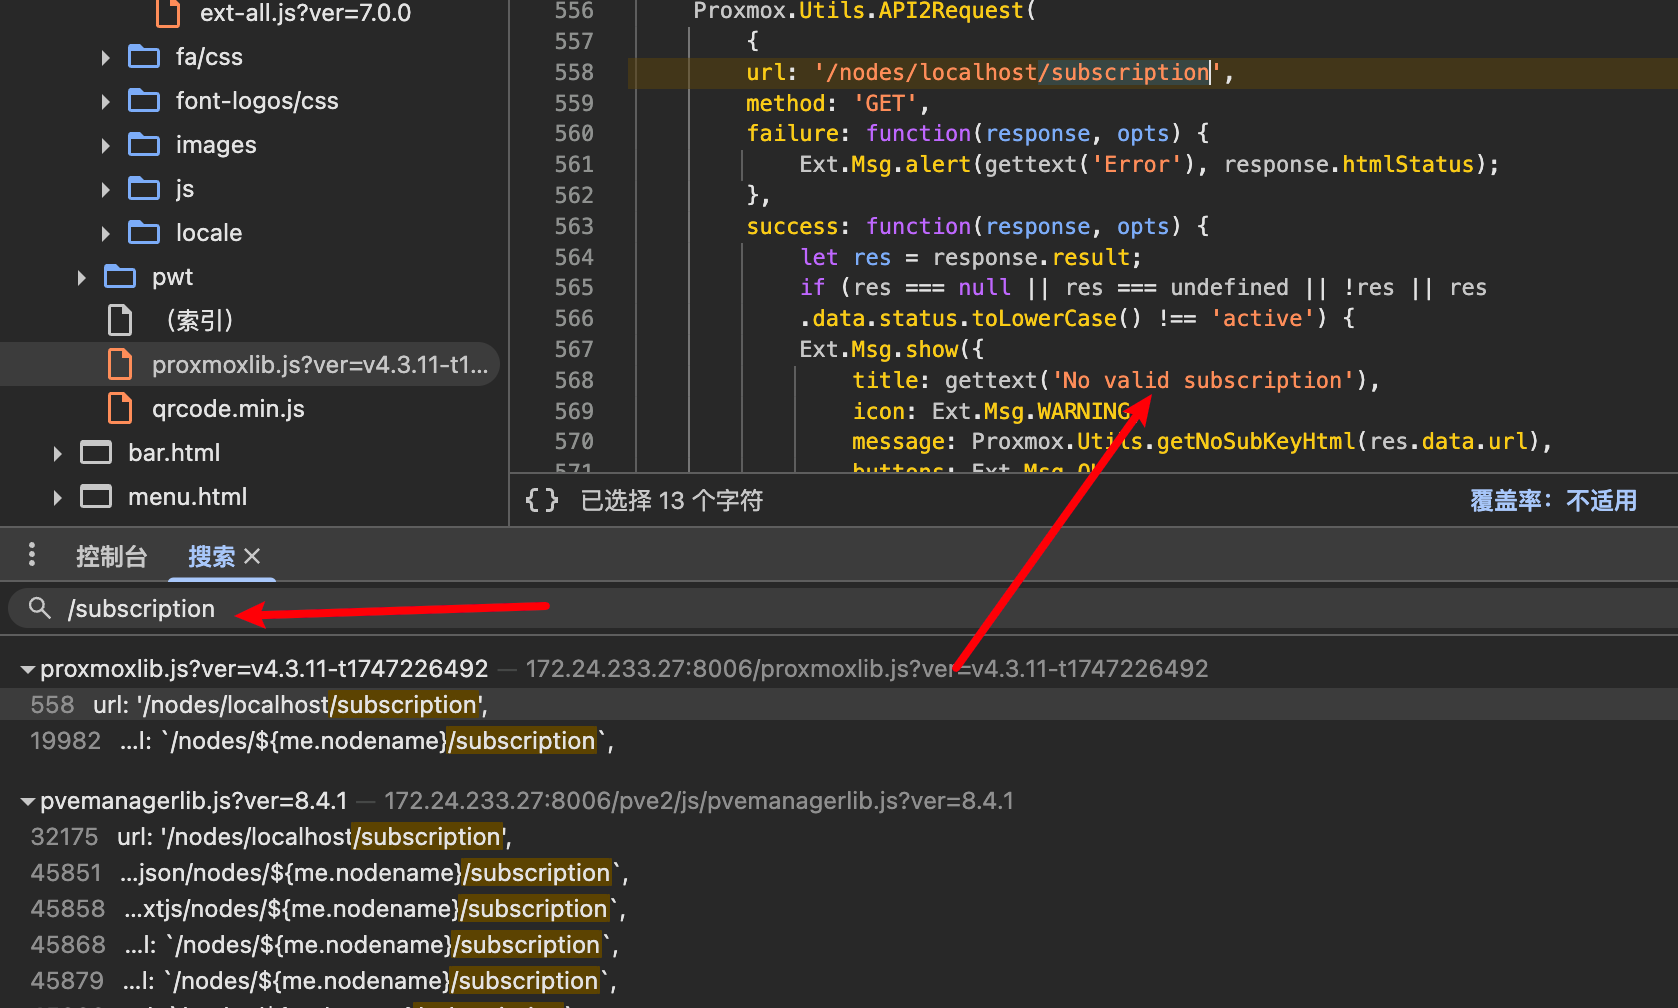
Task: Select the 搜索 tab
Action: click(211, 556)
